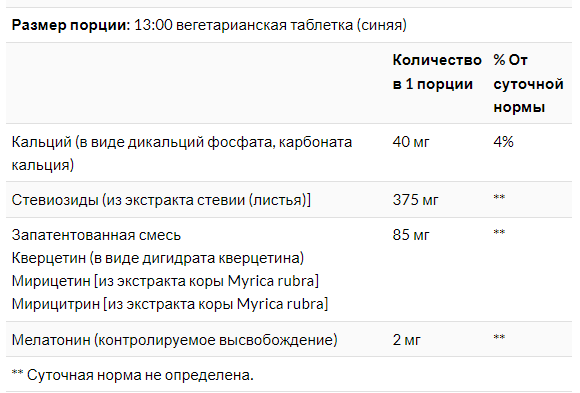Viewport: 580px width, 393px height.
Task: Click the 85 мг blend amount
Action: pos(411,235)
